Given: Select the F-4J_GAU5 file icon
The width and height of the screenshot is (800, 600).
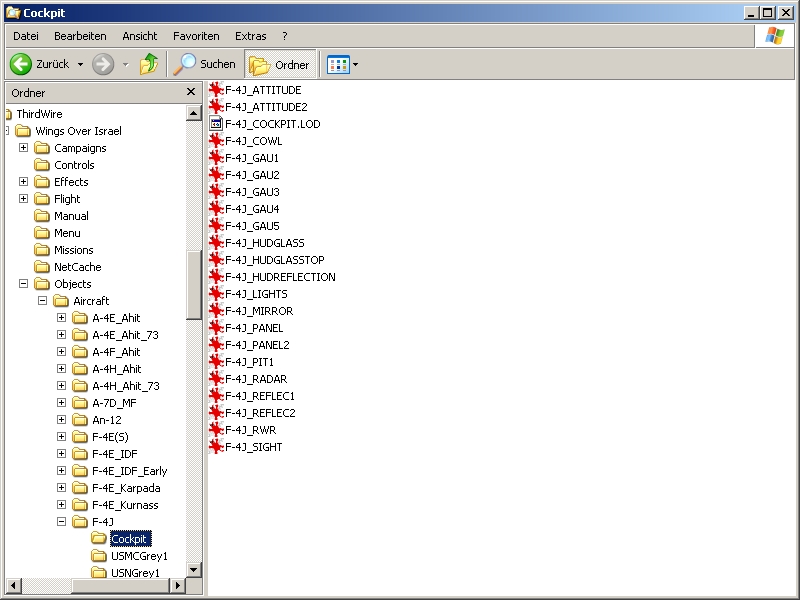Looking at the screenshot, I should pos(216,226).
